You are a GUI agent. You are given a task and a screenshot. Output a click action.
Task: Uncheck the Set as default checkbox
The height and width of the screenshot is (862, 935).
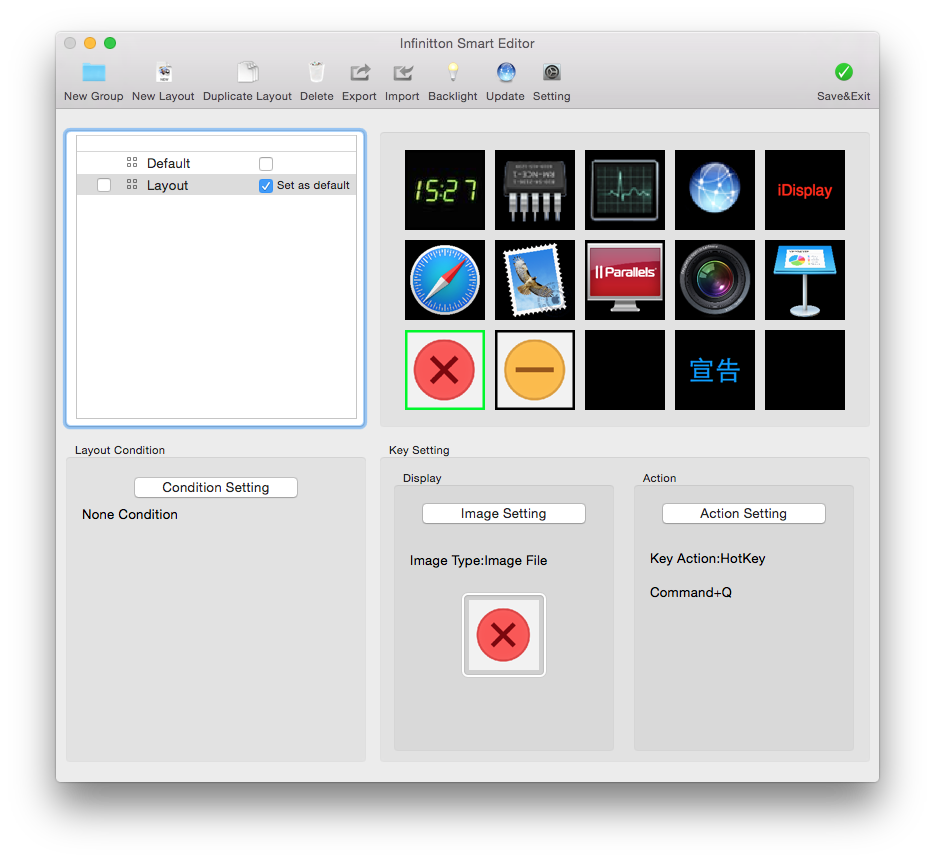click(x=266, y=186)
